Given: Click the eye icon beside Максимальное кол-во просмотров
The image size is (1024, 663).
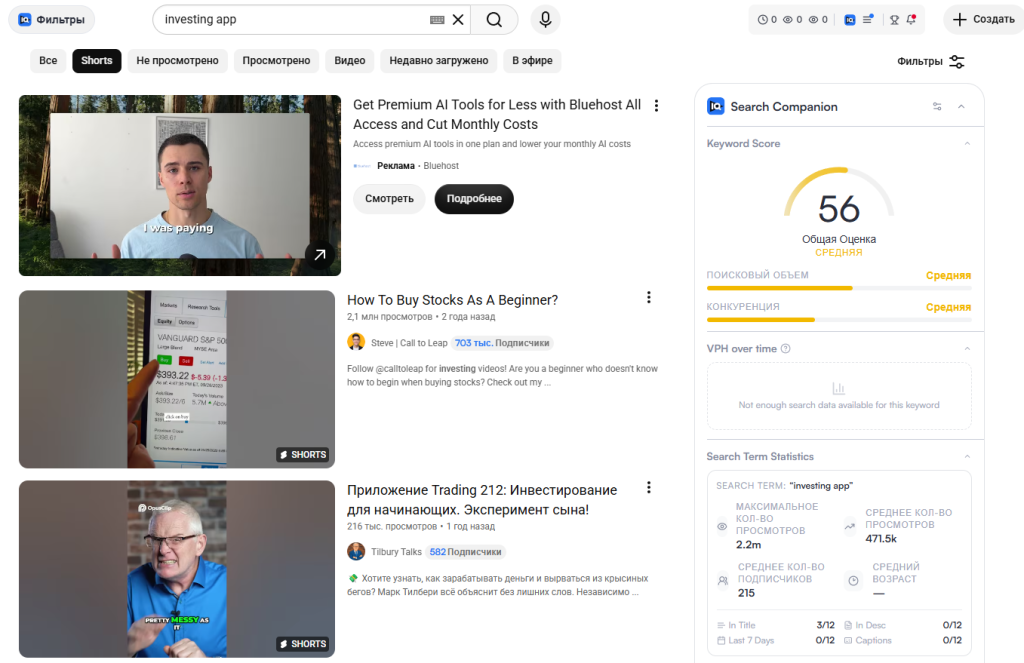Looking at the screenshot, I should (x=722, y=526).
